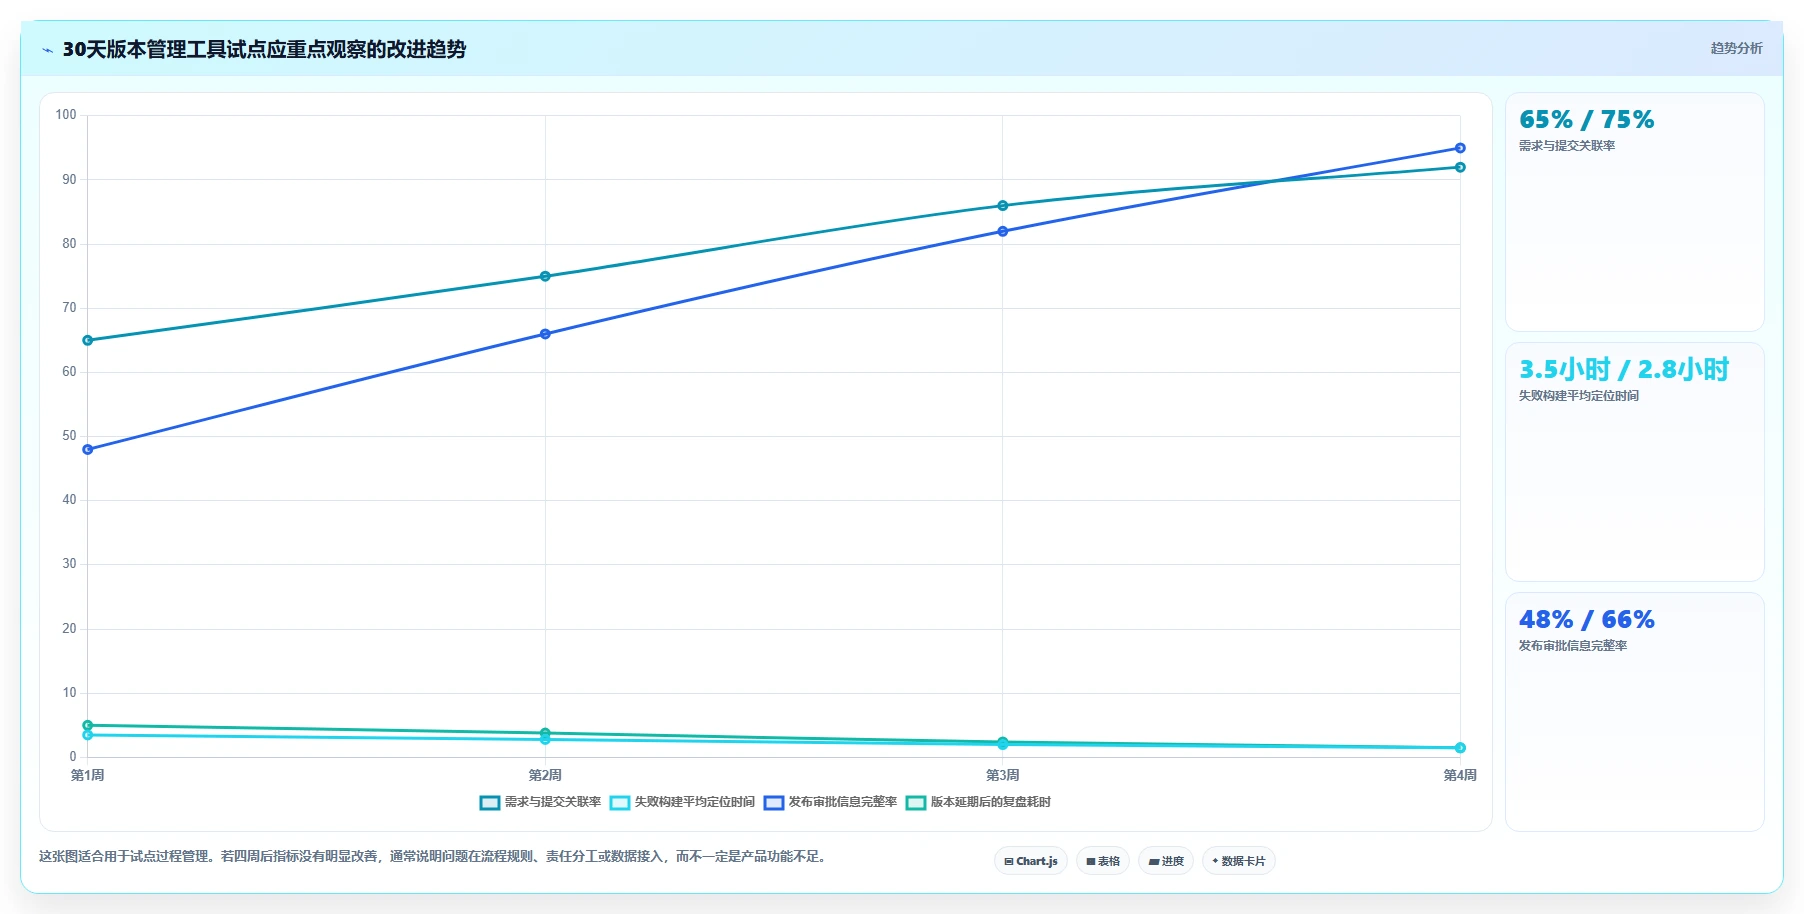Click the 65% / 75% card value

(x=1586, y=120)
